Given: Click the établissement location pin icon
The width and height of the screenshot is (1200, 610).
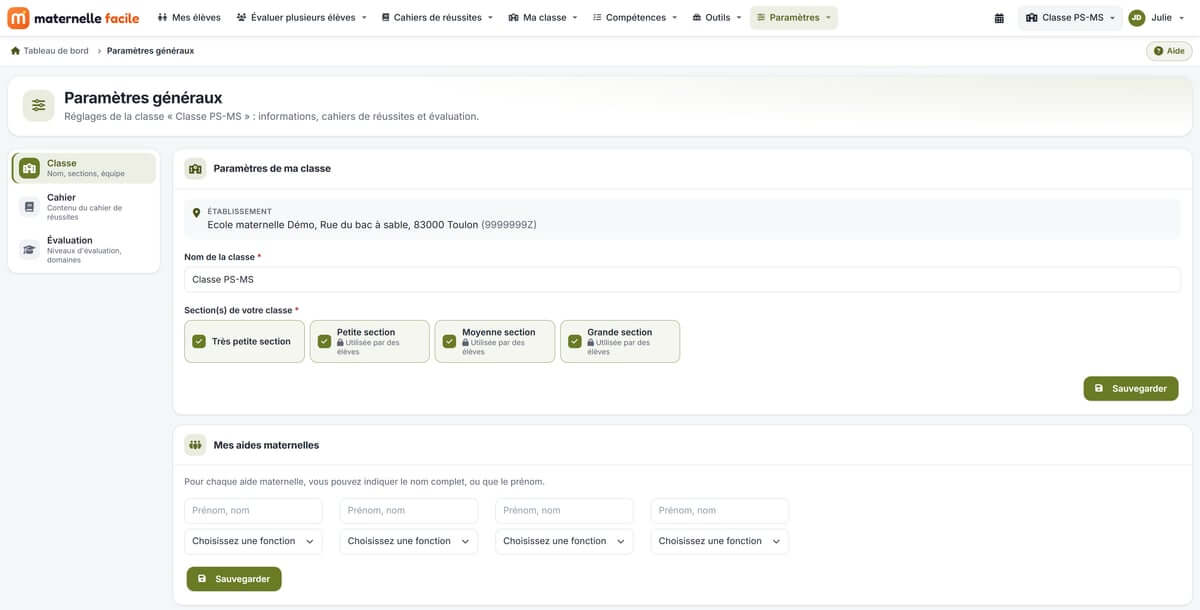Looking at the screenshot, I should (x=196, y=212).
